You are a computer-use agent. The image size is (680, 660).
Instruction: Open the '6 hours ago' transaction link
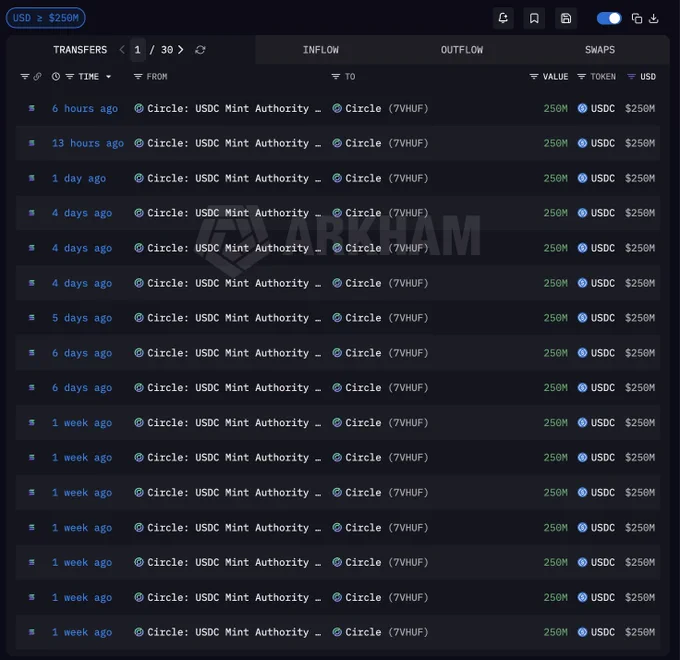85,108
